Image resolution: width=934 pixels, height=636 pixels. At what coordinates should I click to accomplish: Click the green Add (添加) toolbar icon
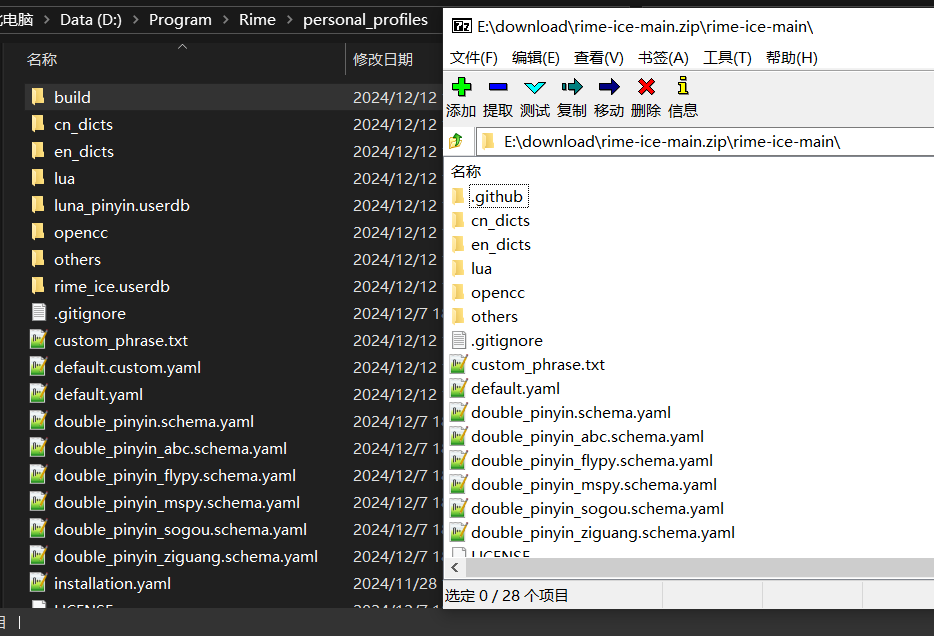click(x=461, y=87)
